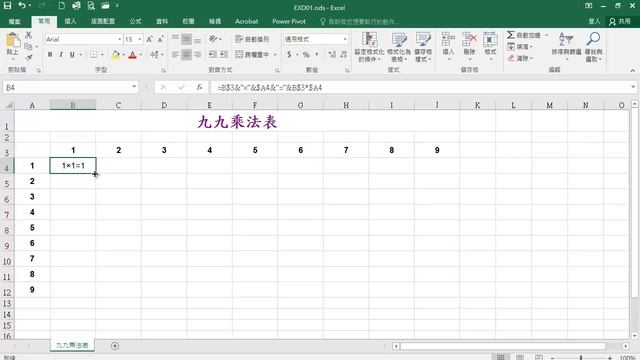Screen dimensions: 640x360
Task: Open fill color dropdown arrow
Action: coord(124,55)
